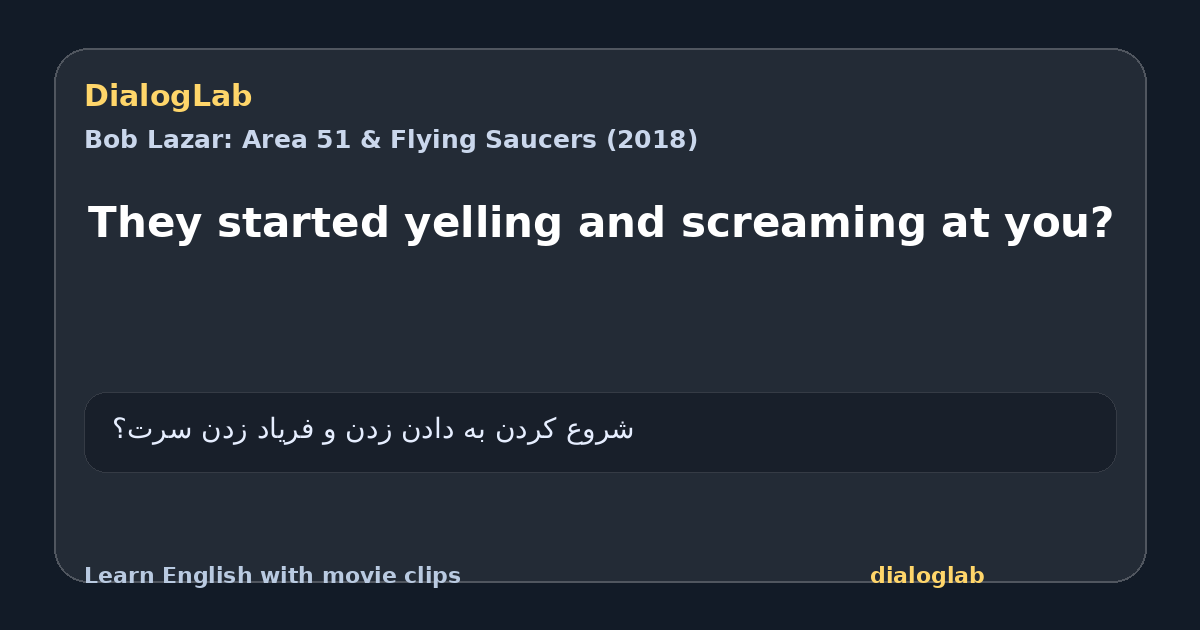This screenshot has width=1200, height=630.
Task: Select the English sentence about yelling and screaming
Action: tap(600, 224)
